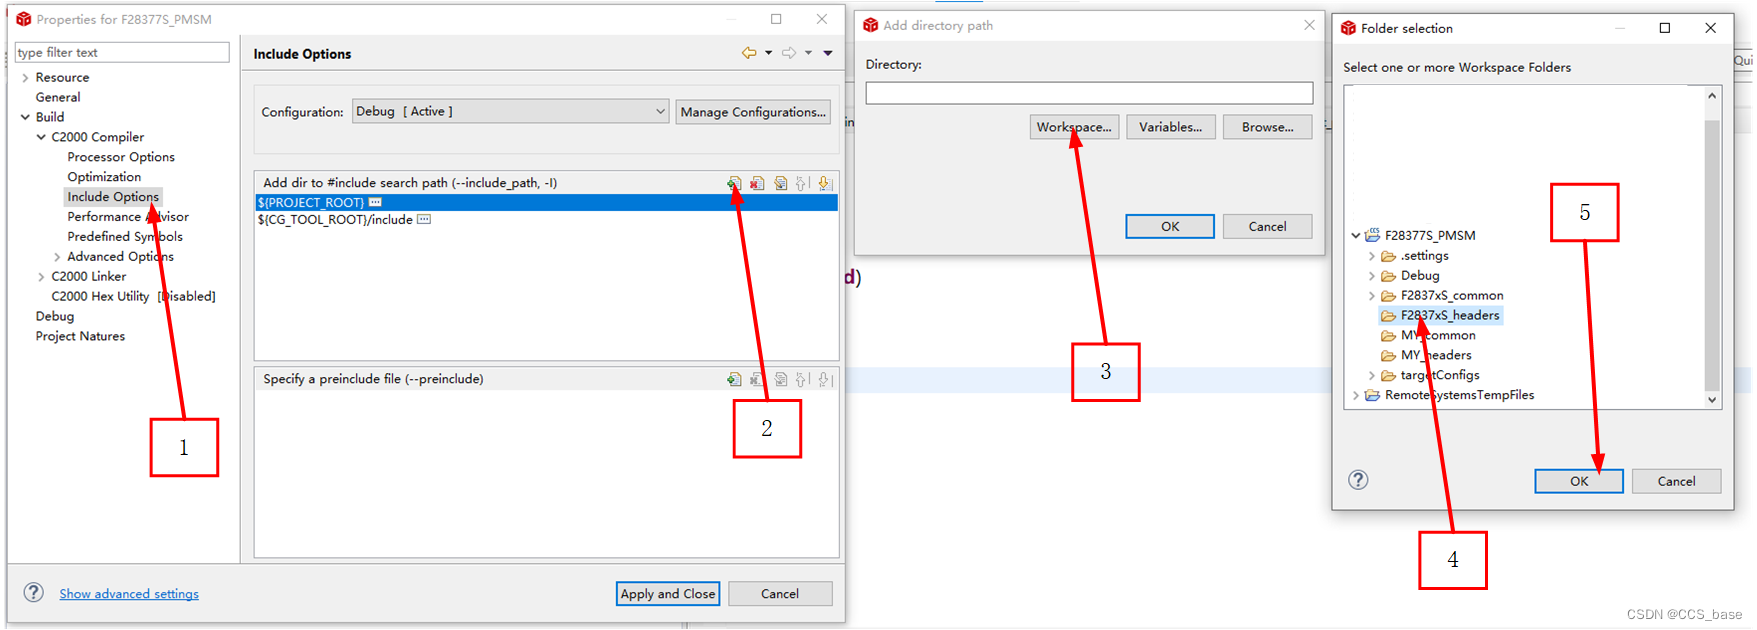Expand the F2837xS_common folder
Image resolution: width=1757 pixels, height=630 pixels.
coord(1372,296)
